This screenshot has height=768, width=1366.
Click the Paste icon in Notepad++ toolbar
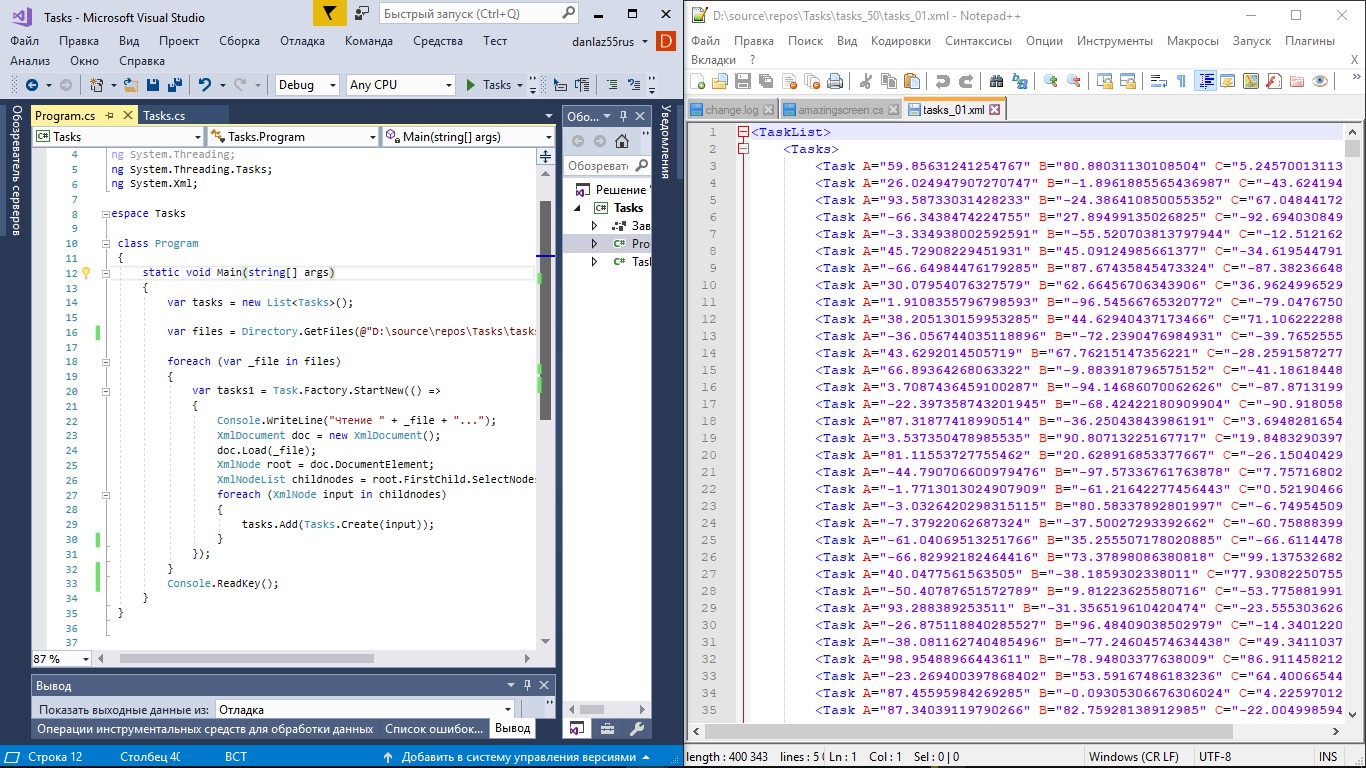(x=912, y=82)
